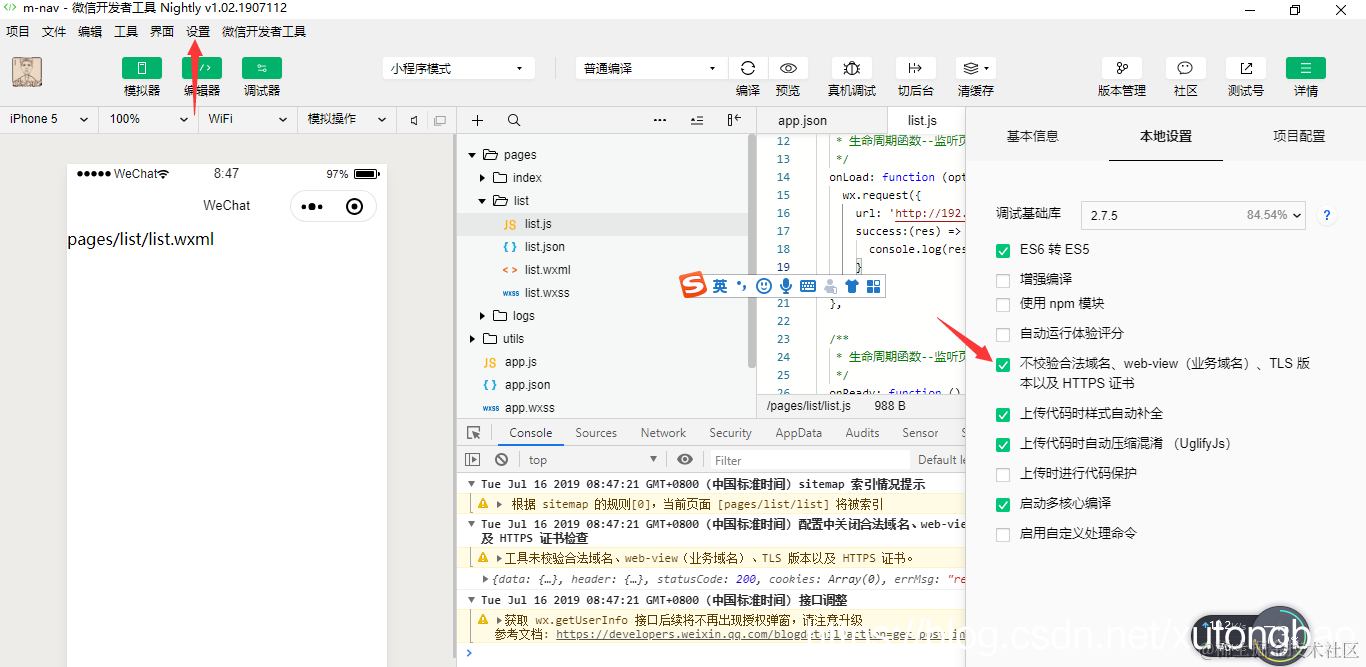Open the 普通编译 dropdown
Image resolution: width=1366 pixels, height=667 pixels.
pos(651,68)
